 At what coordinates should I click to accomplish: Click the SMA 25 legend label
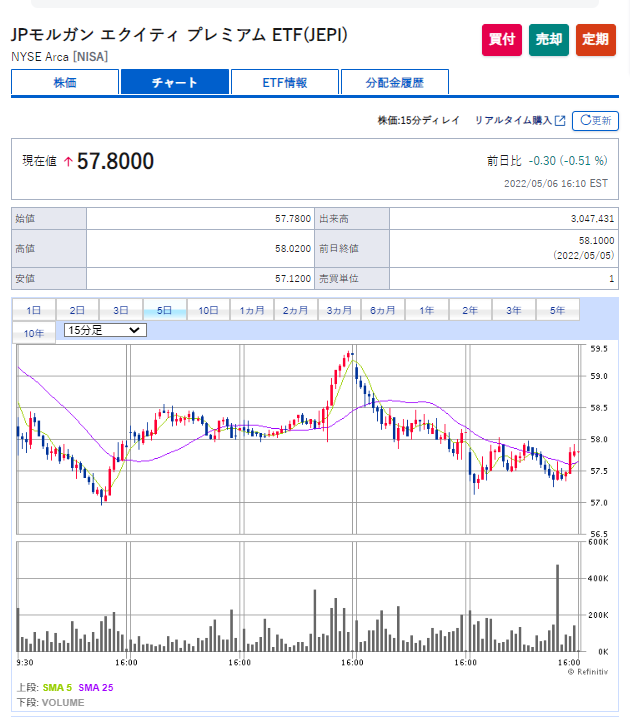pyautogui.click(x=96, y=688)
